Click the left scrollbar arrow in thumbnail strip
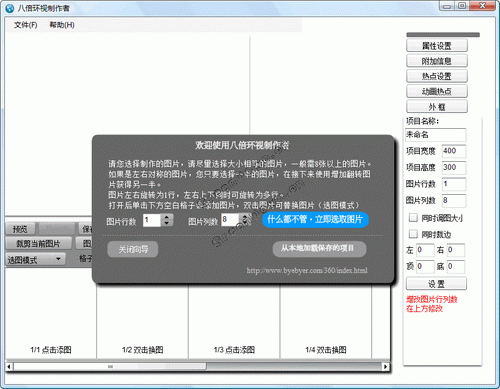Screen dimensions: 500x389 (x=9, y=367)
